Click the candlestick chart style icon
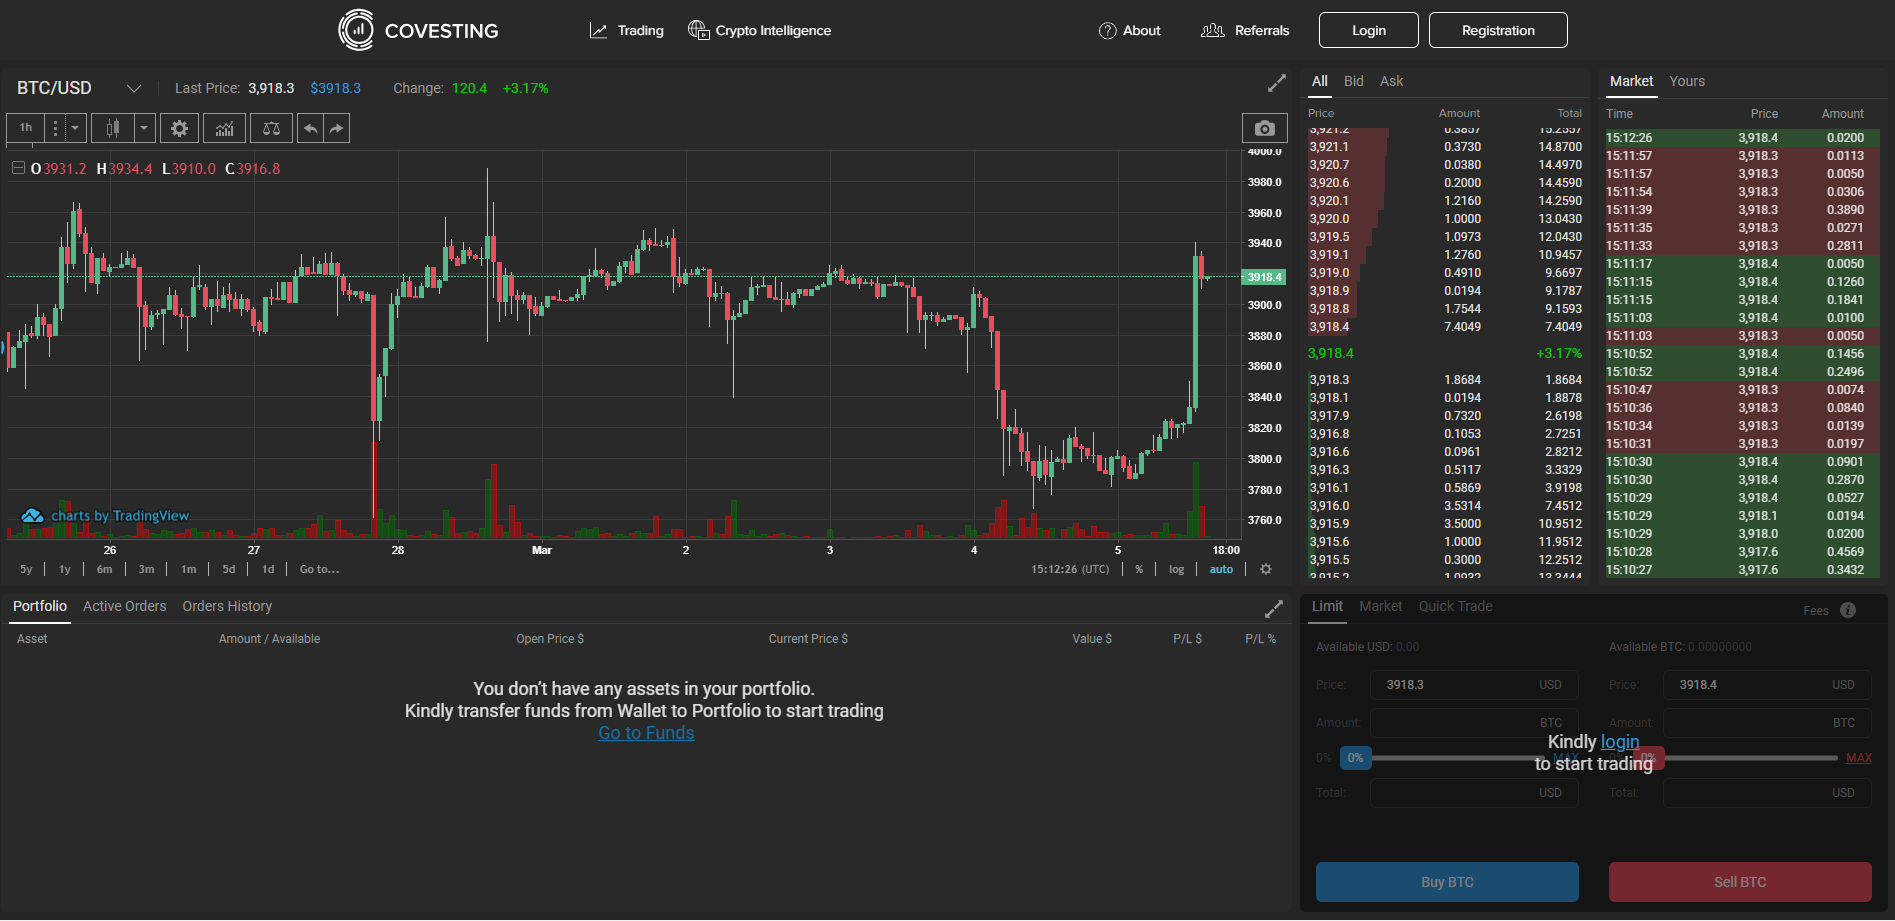Image resolution: width=1895 pixels, height=921 pixels. pos(113,128)
